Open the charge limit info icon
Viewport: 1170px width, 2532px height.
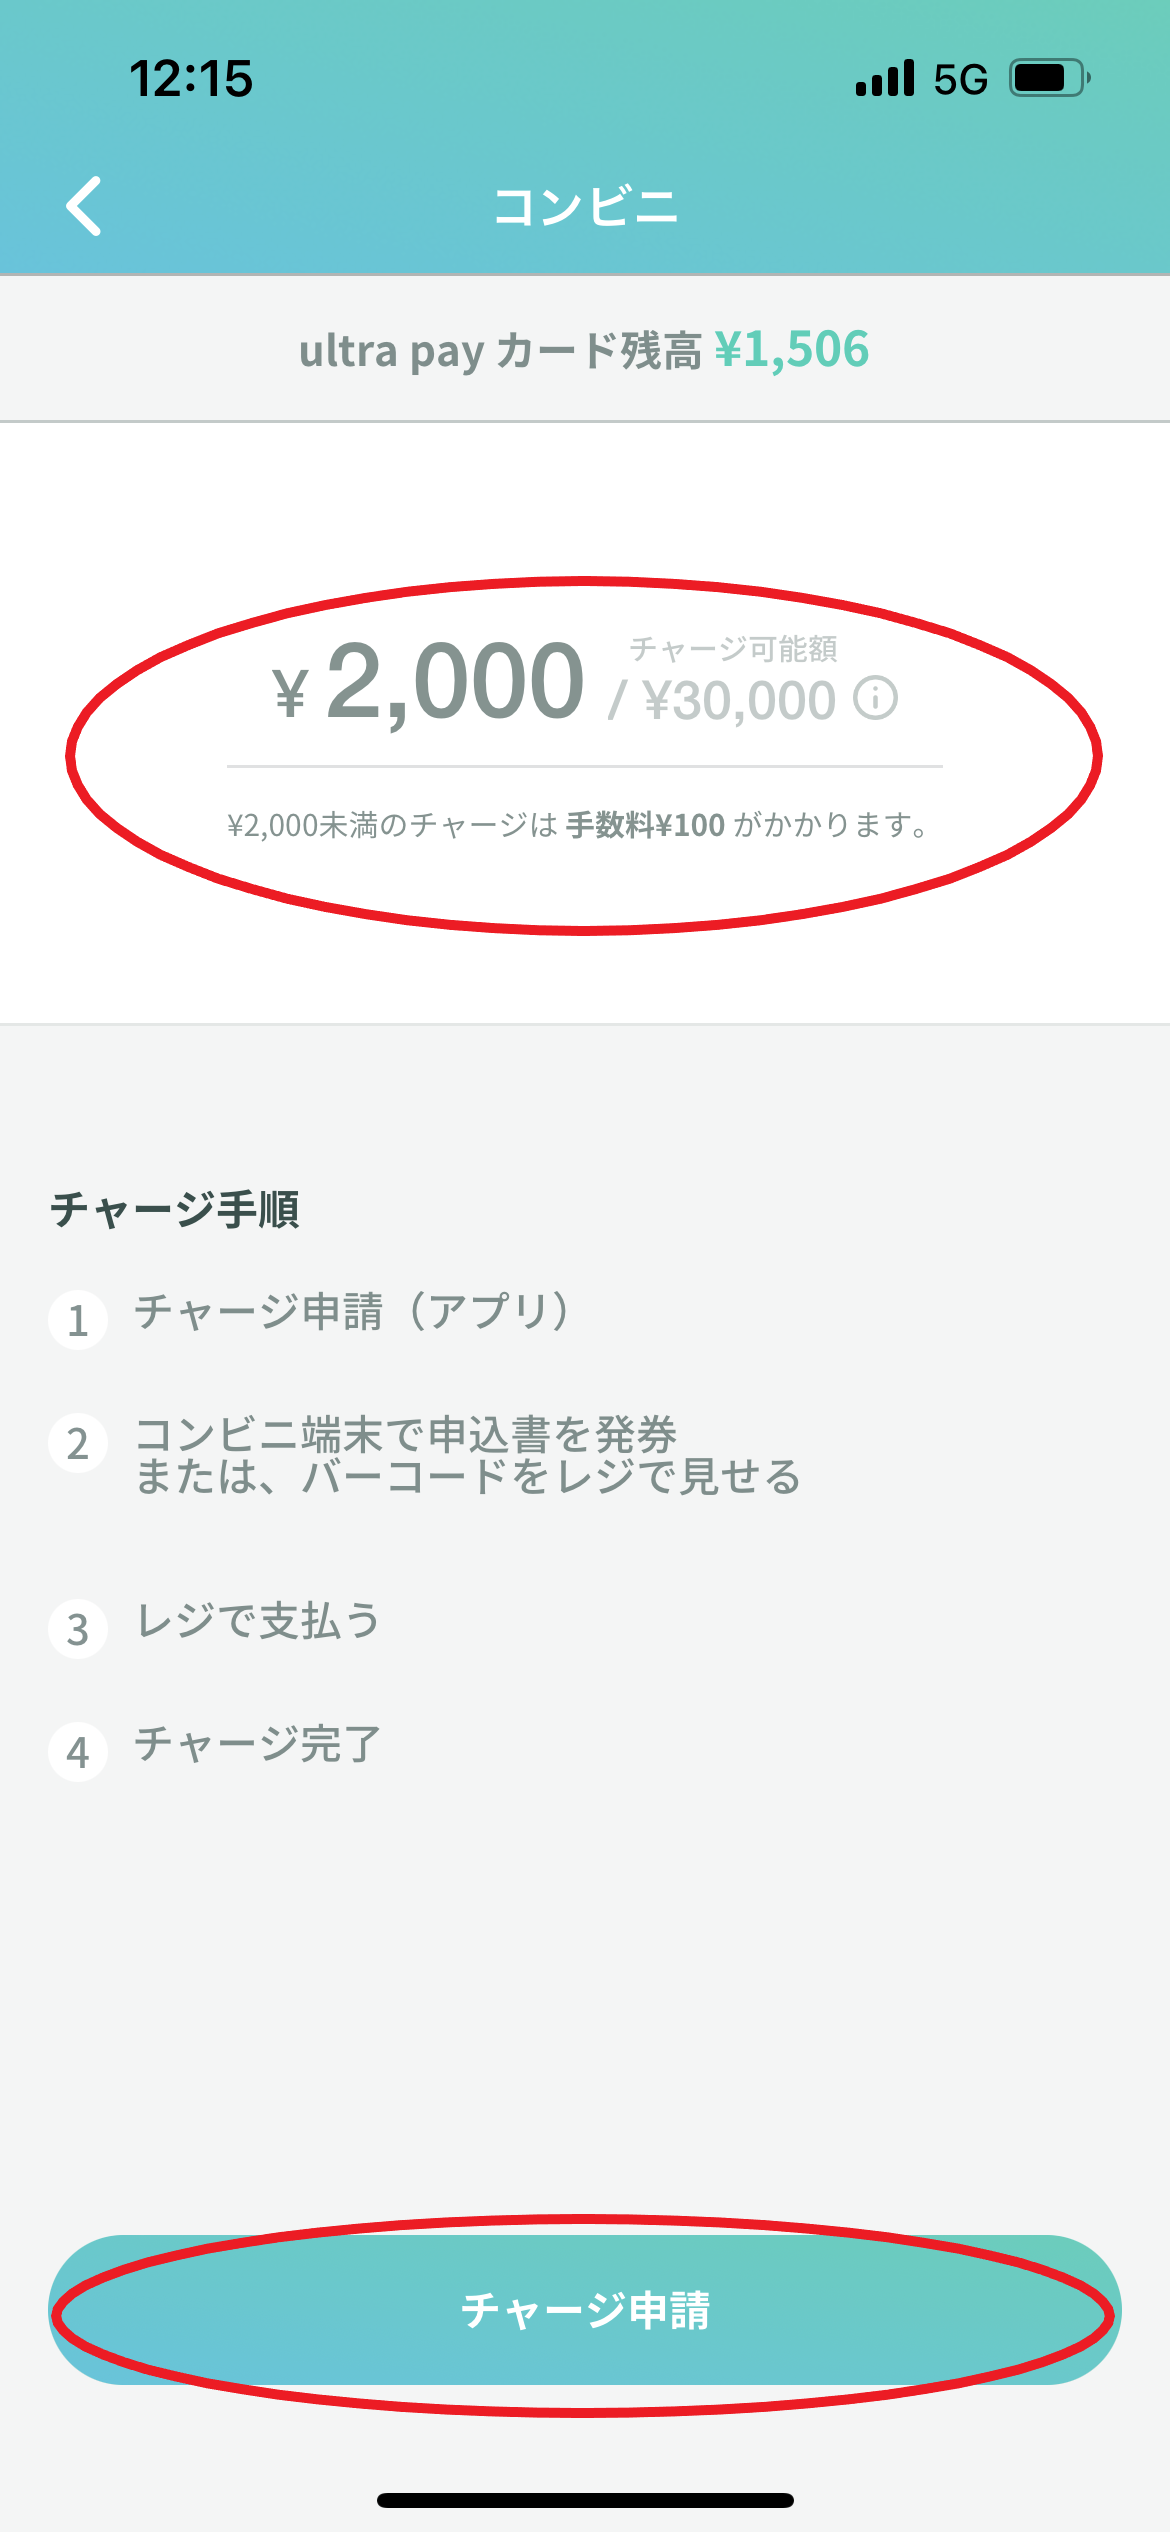click(875, 698)
